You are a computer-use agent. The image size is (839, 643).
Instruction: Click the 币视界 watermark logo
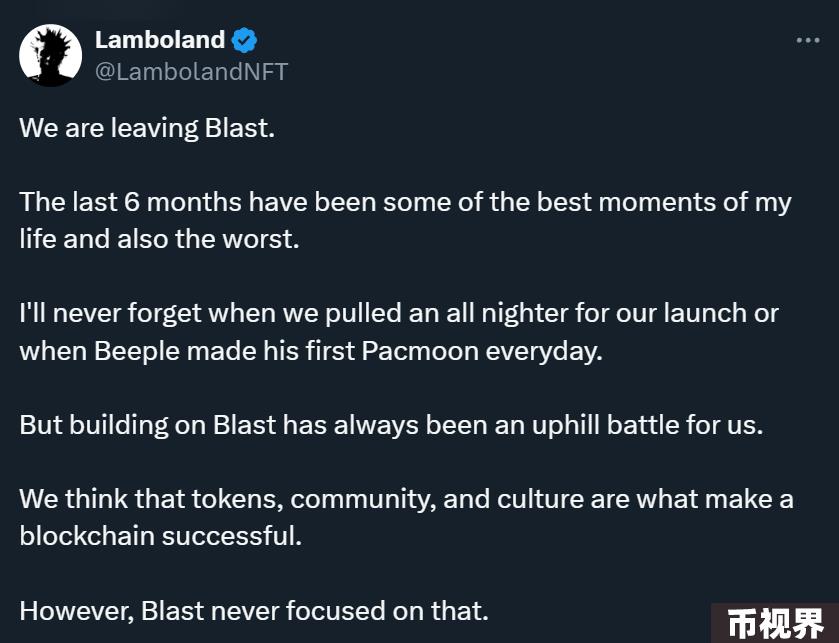point(775,623)
